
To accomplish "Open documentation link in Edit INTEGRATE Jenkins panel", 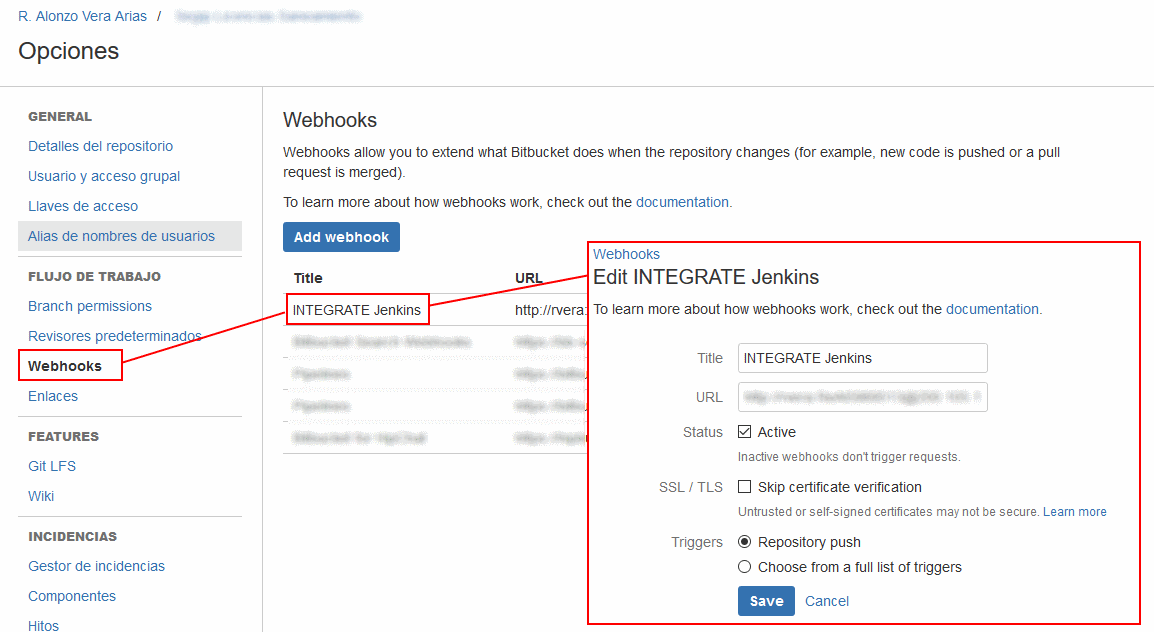I will (x=992, y=310).
